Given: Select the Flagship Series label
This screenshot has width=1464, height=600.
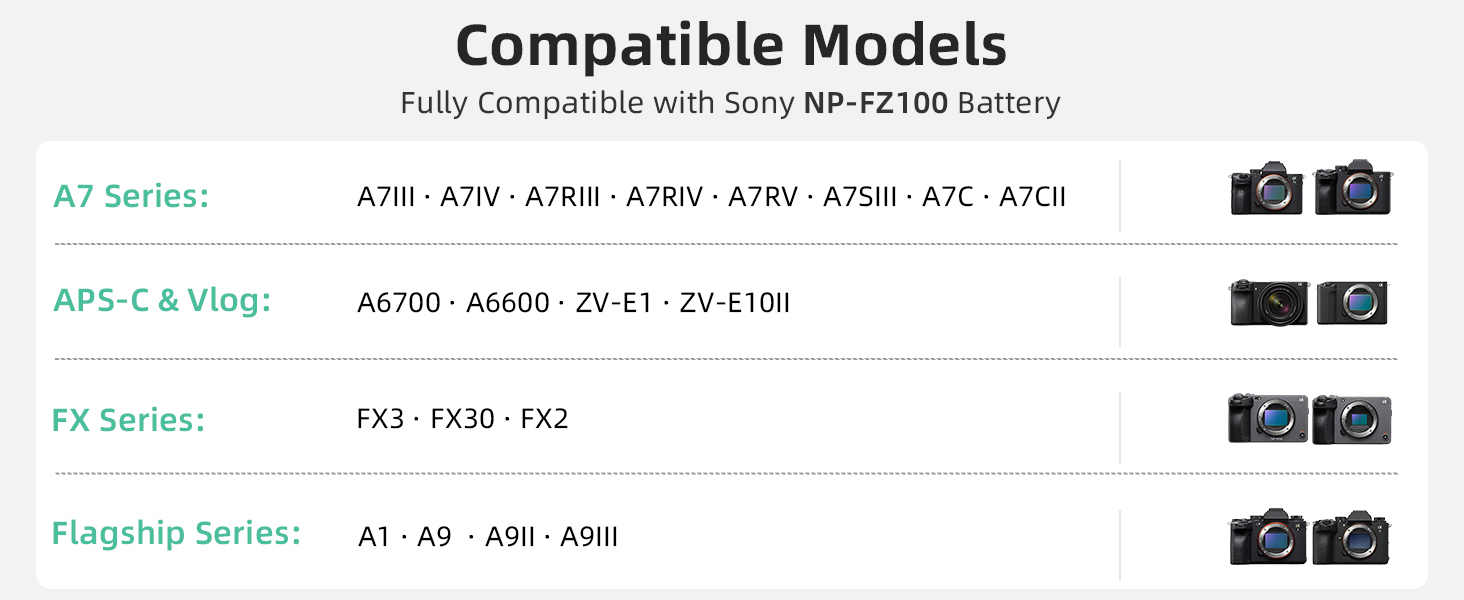Looking at the screenshot, I should pos(176,533).
